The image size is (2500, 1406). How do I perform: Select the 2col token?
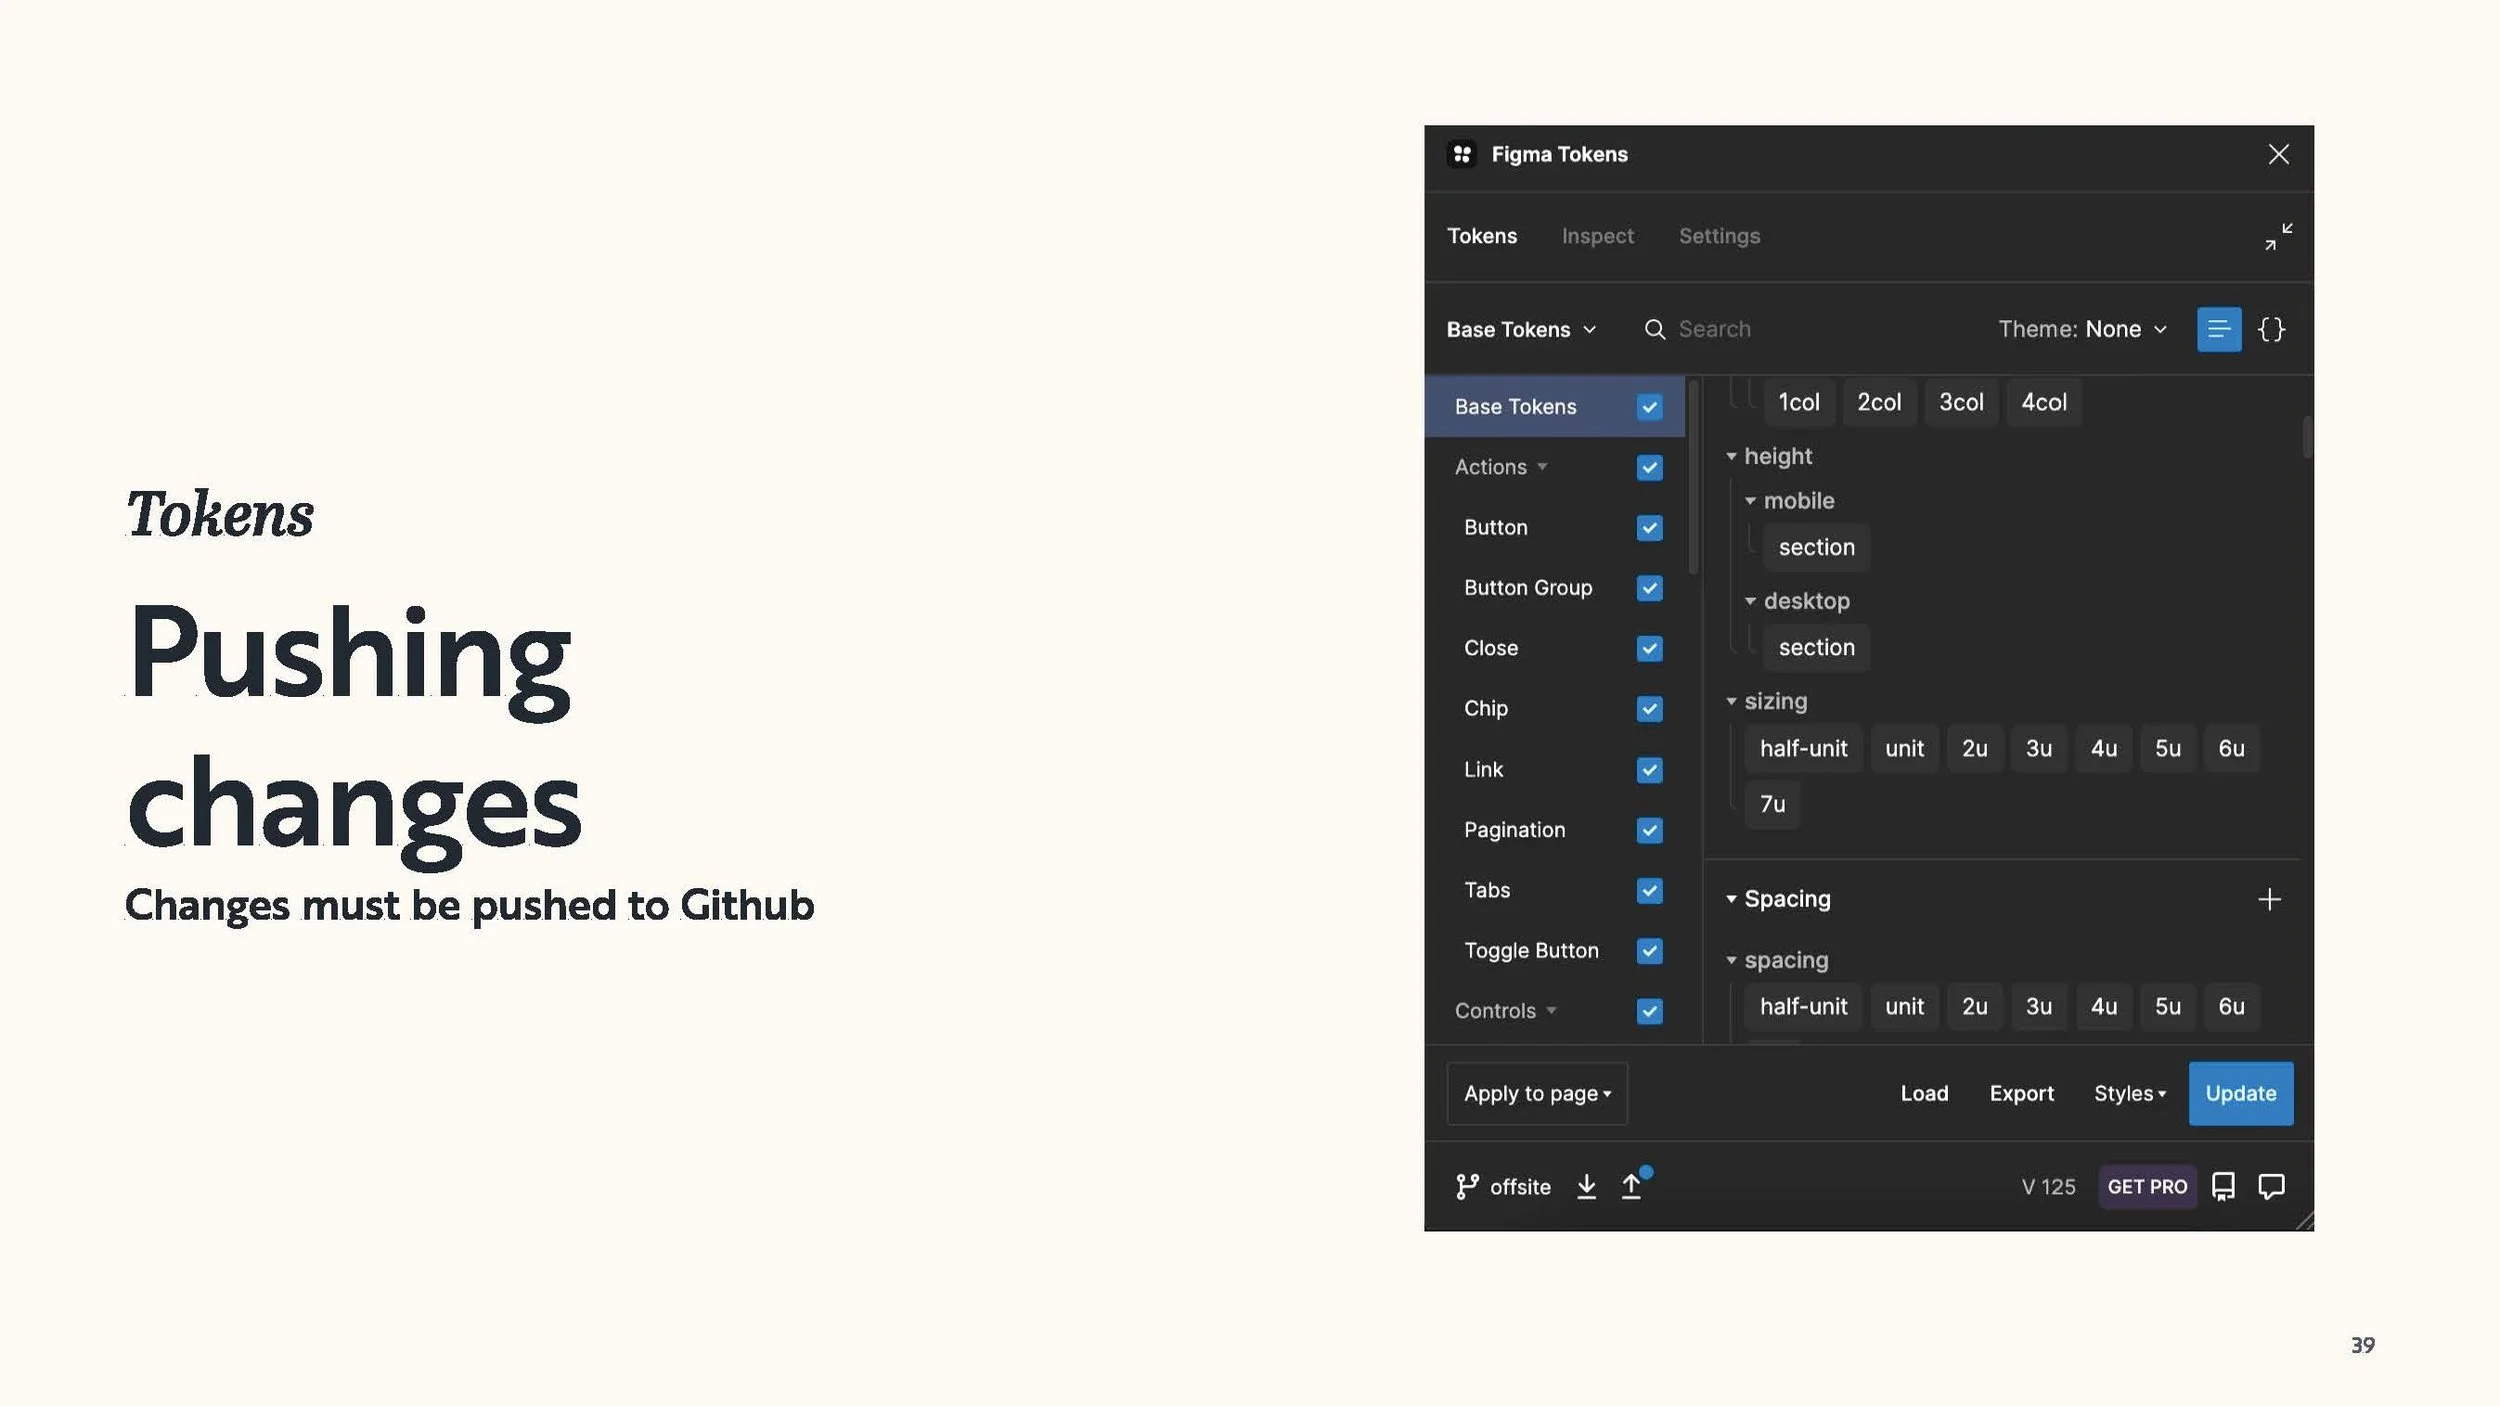point(1879,402)
